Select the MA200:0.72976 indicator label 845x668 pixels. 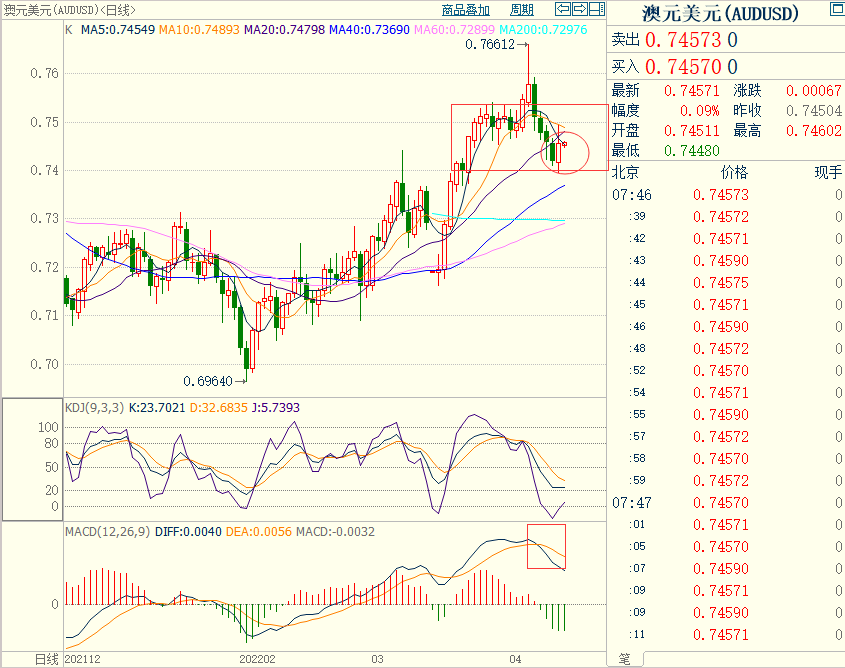click(543, 30)
